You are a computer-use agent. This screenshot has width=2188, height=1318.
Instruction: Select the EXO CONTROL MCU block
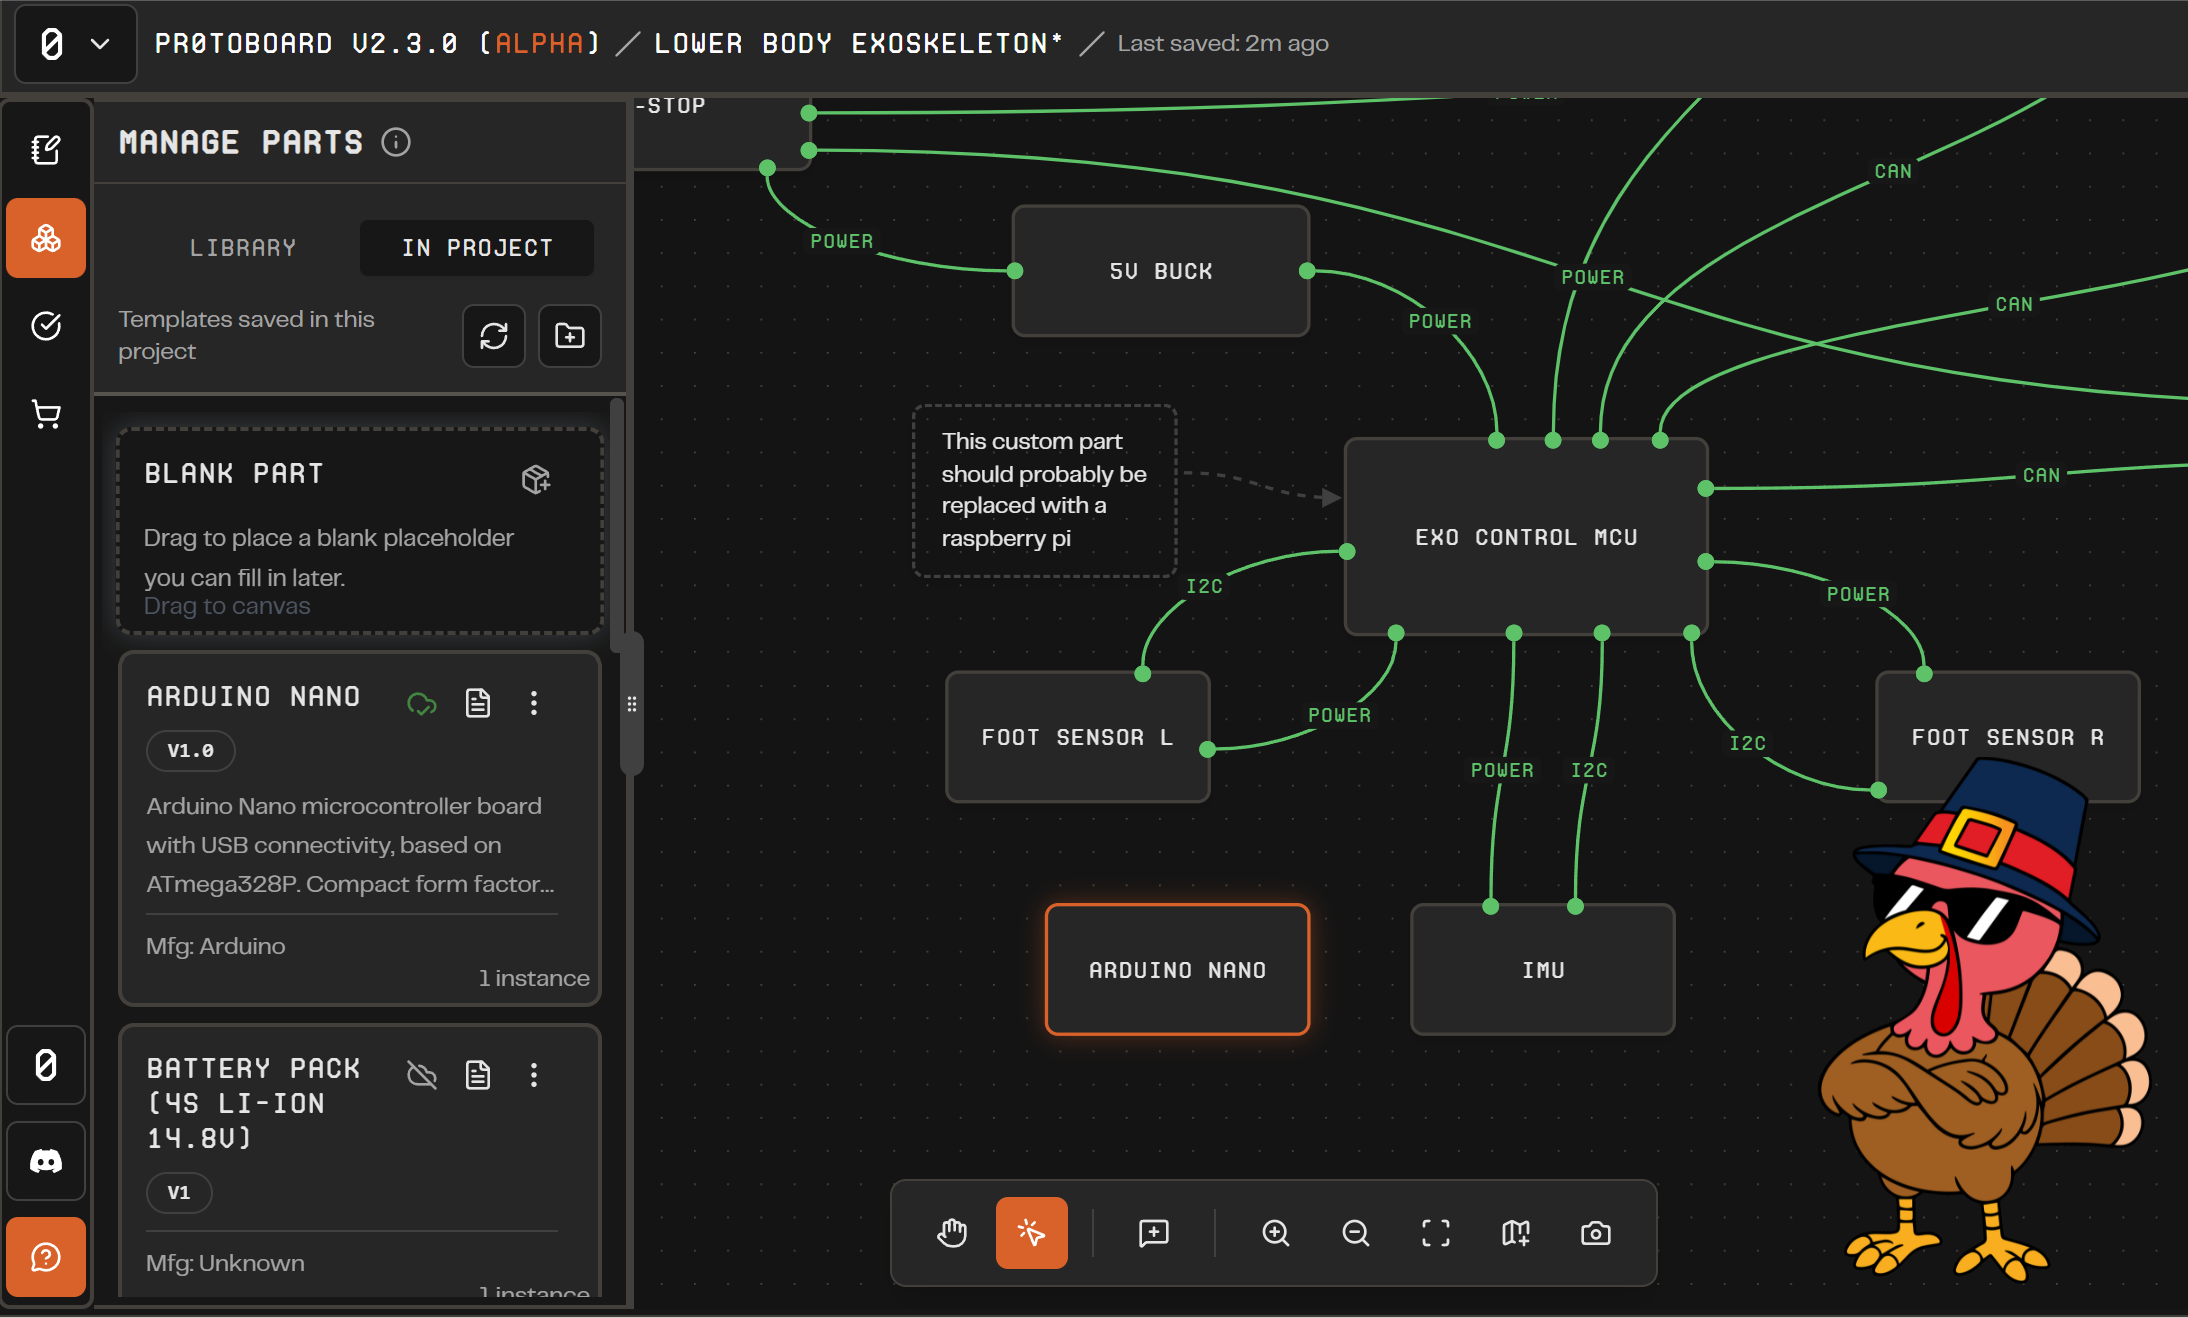(1526, 537)
